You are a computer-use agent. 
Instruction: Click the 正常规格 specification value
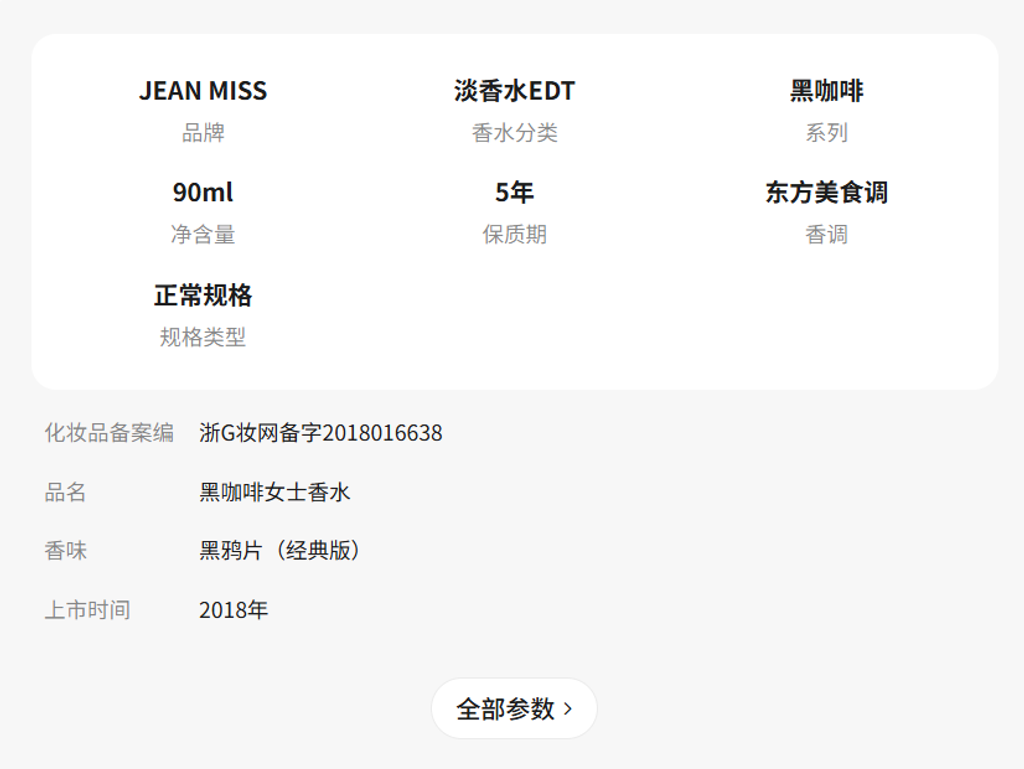click(203, 295)
